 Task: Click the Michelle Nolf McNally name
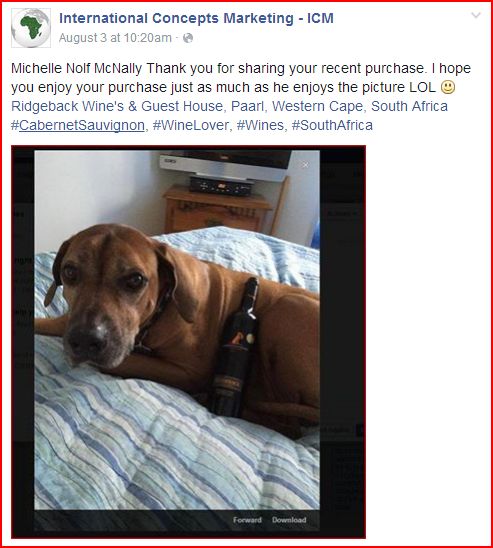(76, 68)
